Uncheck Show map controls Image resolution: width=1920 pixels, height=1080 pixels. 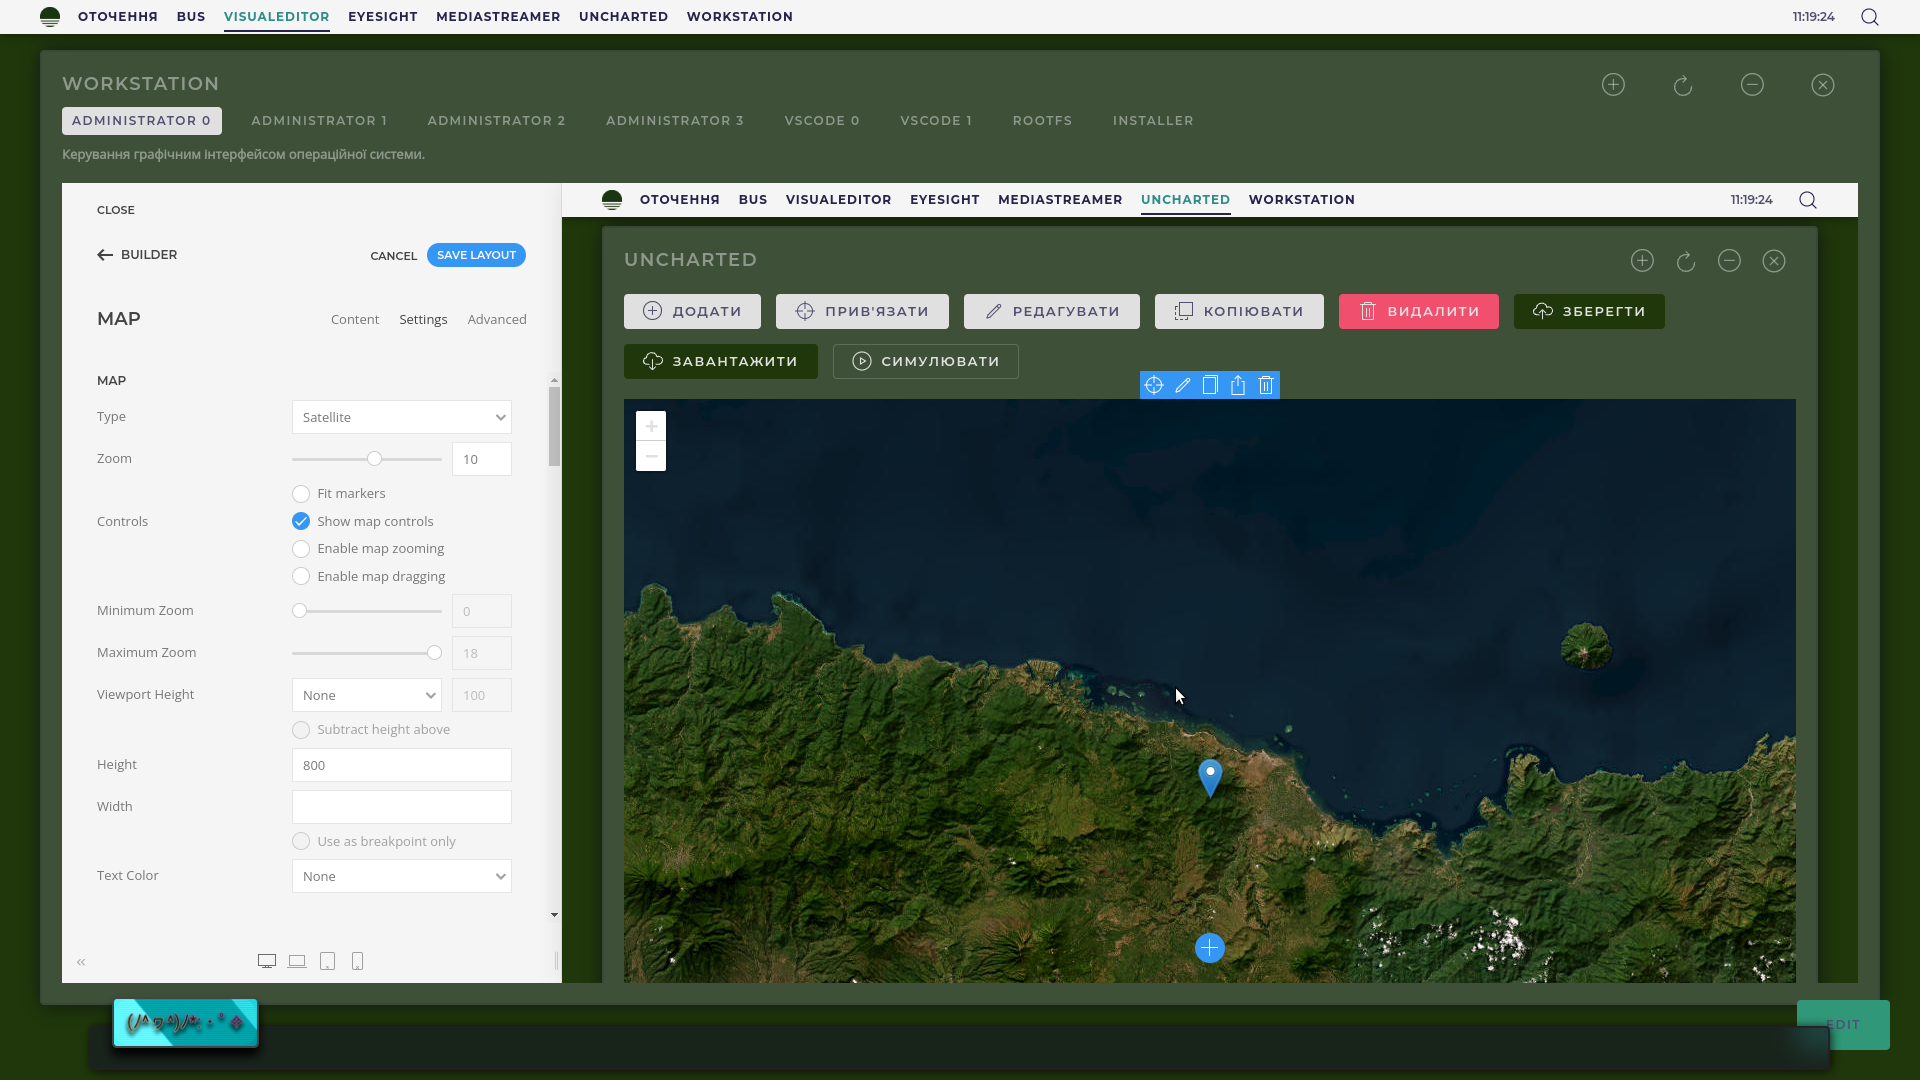pos(301,521)
